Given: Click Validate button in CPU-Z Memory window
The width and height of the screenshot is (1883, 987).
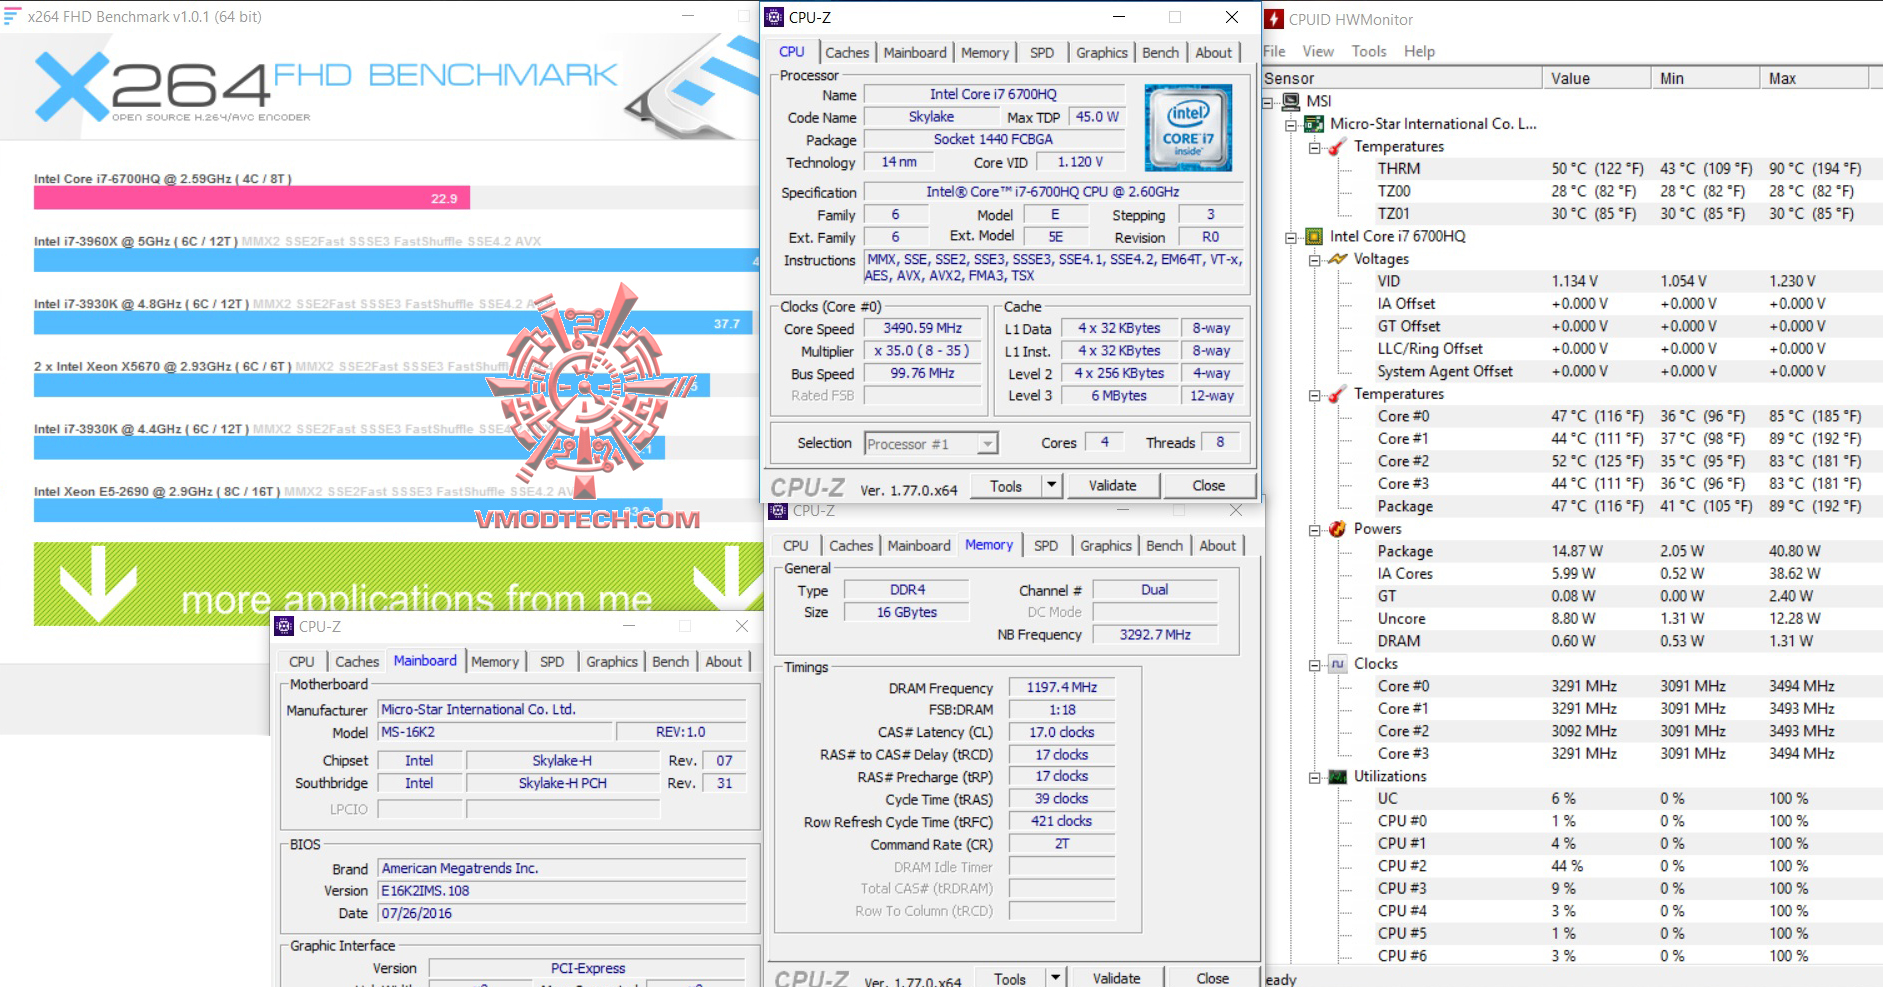Looking at the screenshot, I should [x=1116, y=978].
